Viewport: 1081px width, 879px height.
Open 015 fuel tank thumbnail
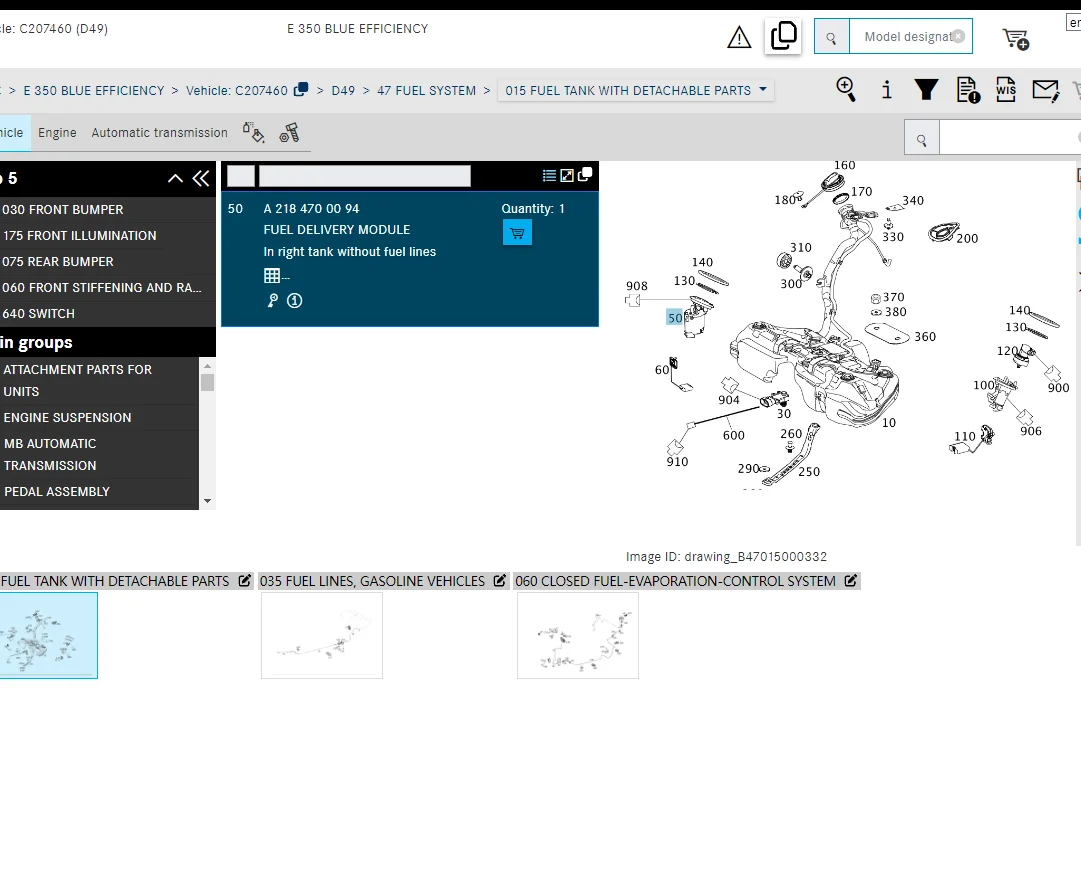48,636
